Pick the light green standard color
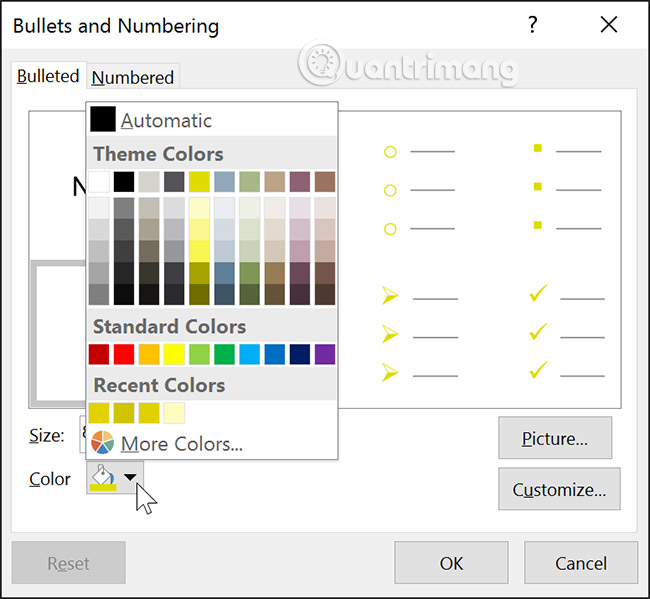This screenshot has height=599, width=650. pyautogui.click(x=199, y=354)
